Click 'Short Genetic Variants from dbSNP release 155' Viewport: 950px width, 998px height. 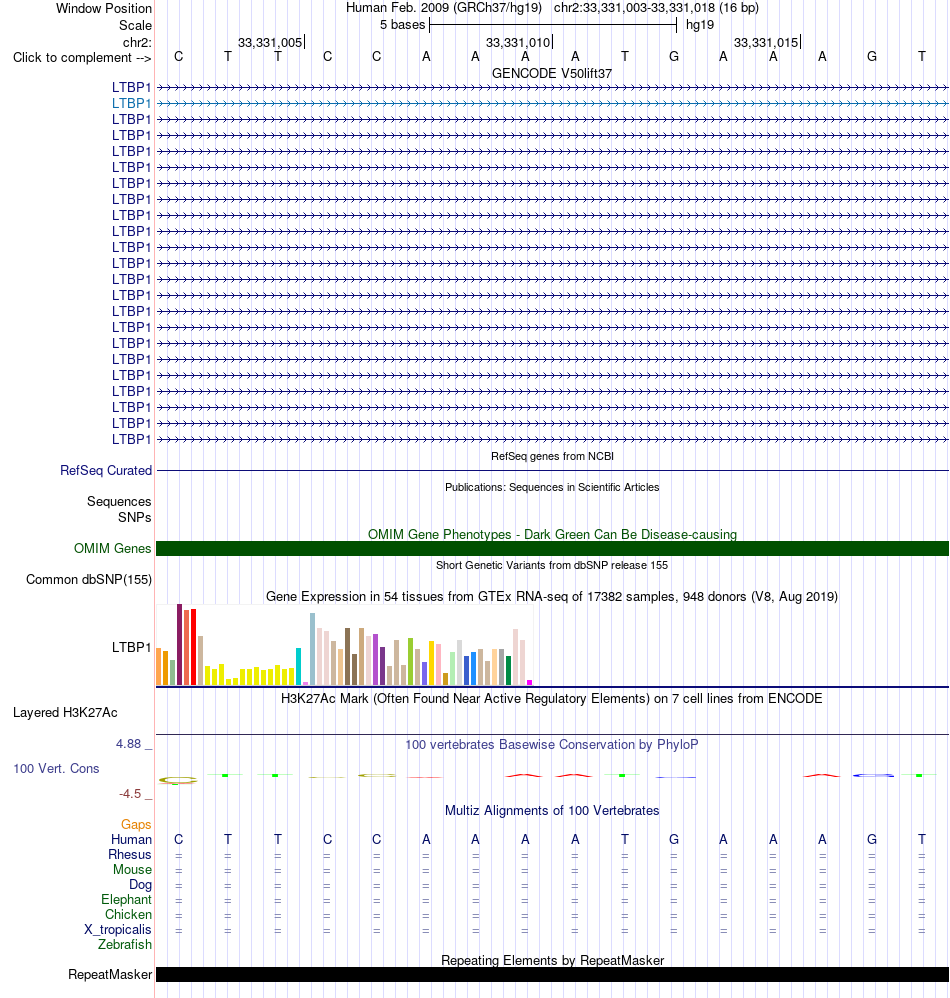coord(552,565)
